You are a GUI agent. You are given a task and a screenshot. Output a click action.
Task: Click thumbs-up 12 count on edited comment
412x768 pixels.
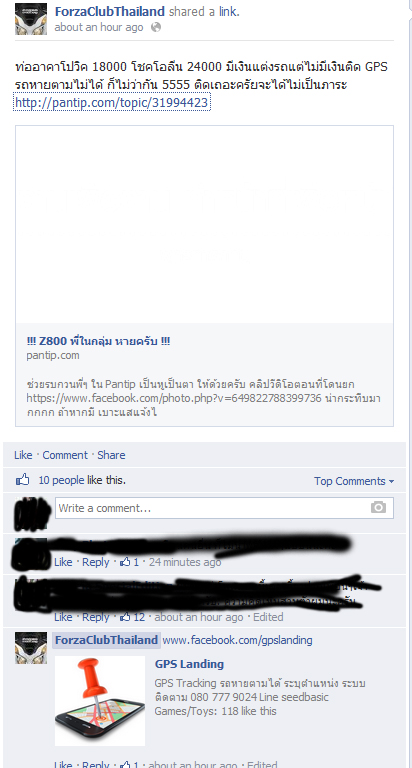coord(132,617)
